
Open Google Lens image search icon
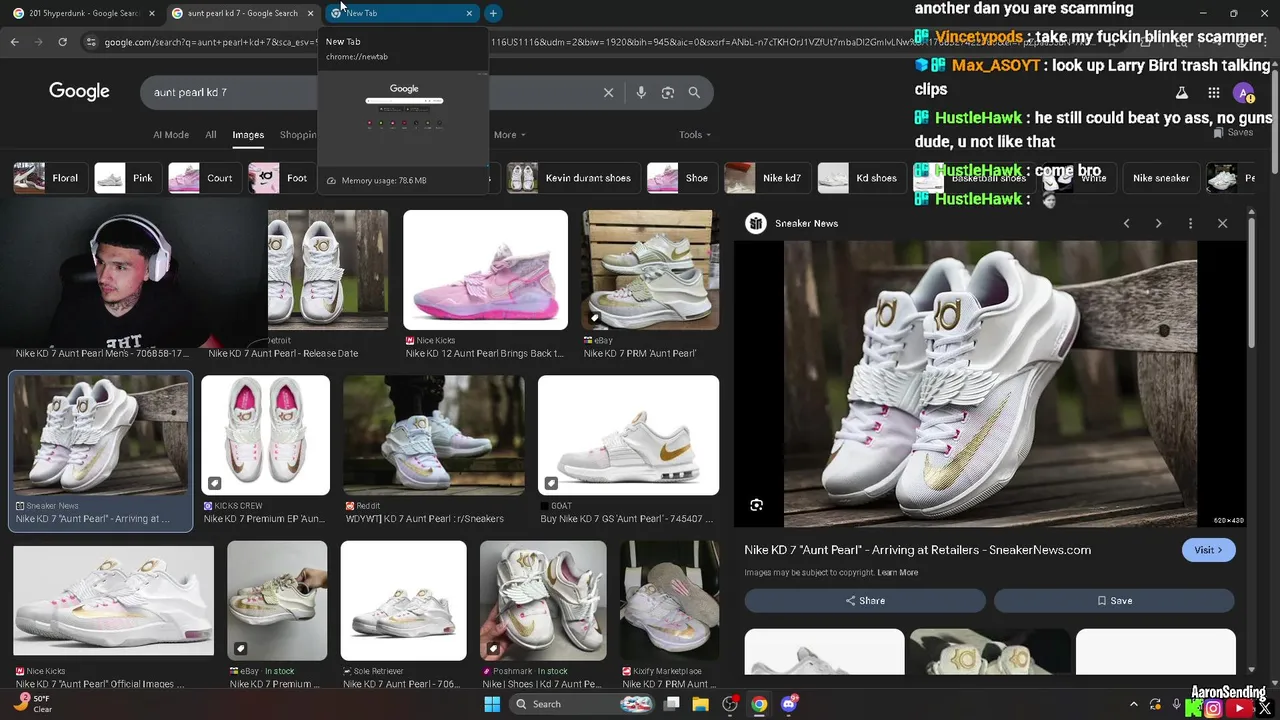[x=667, y=92]
